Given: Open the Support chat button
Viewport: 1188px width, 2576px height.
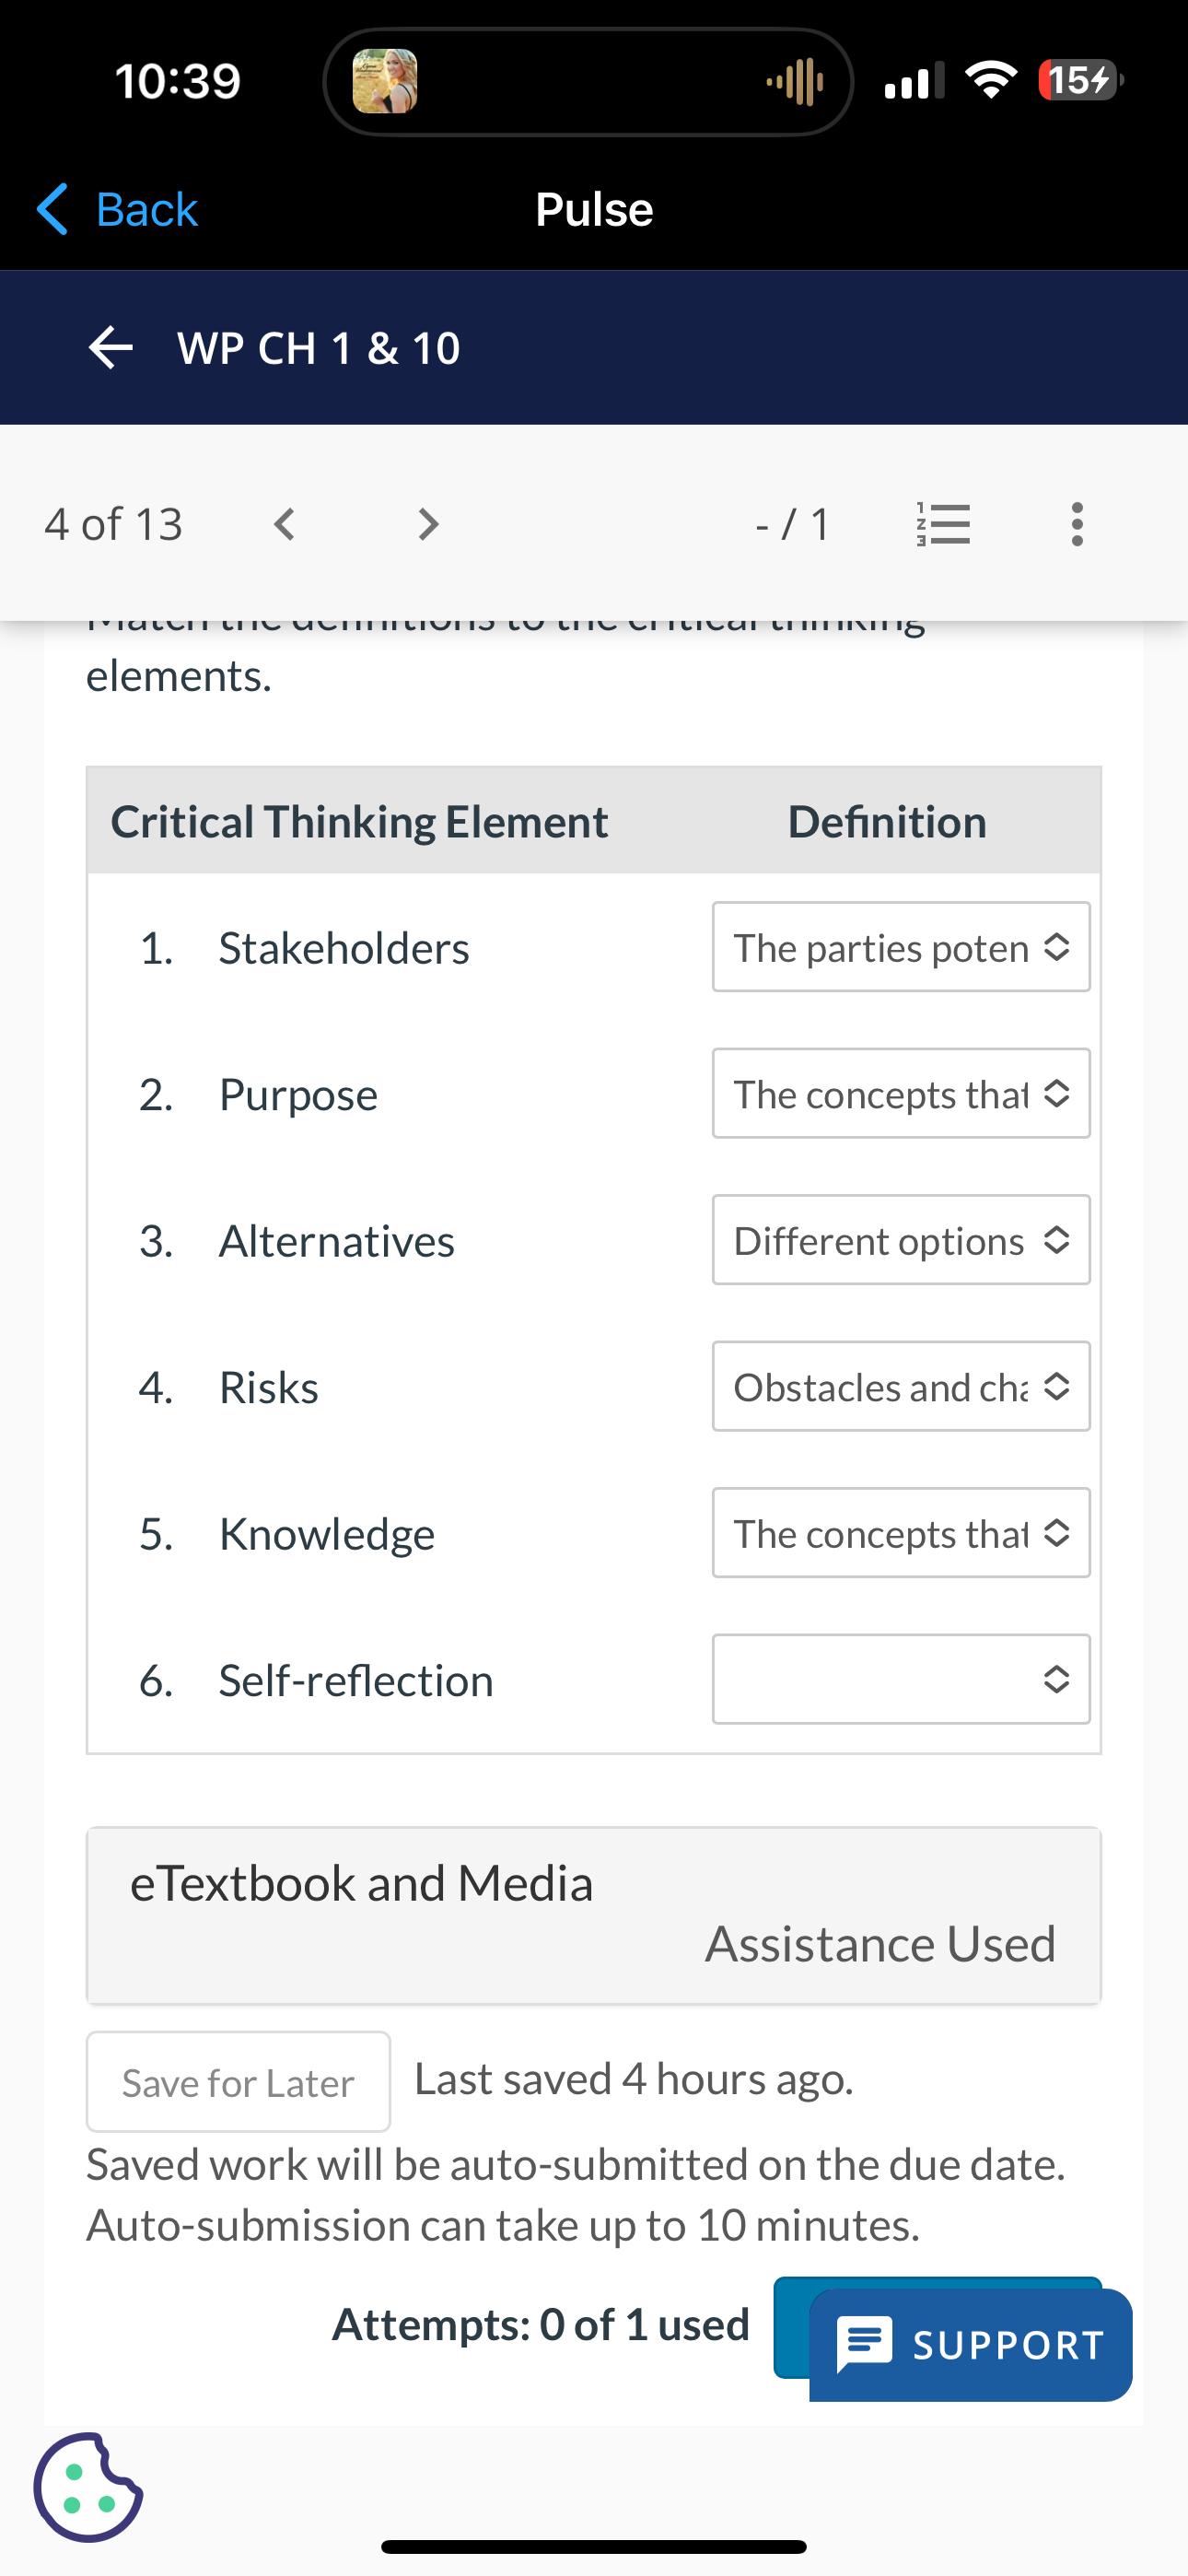Looking at the screenshot, I should point(970,2345).
